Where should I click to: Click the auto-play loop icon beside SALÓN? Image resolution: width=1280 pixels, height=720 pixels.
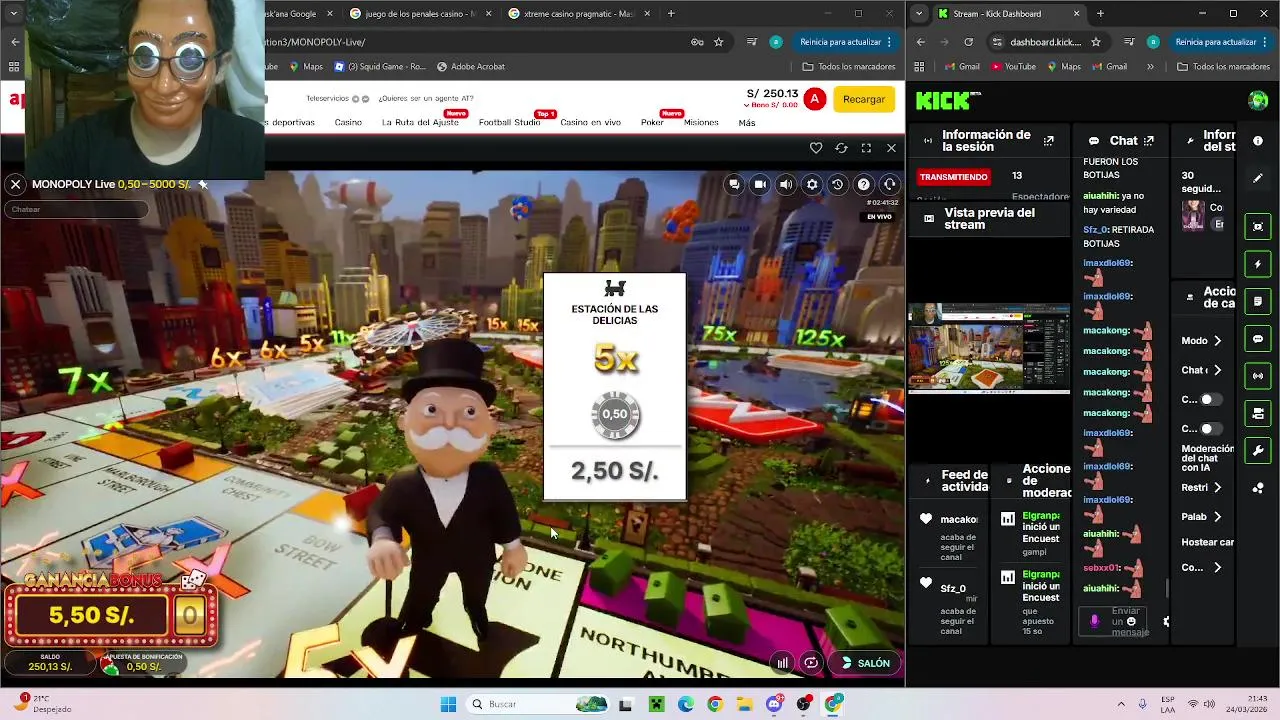[x=811, y=663]
